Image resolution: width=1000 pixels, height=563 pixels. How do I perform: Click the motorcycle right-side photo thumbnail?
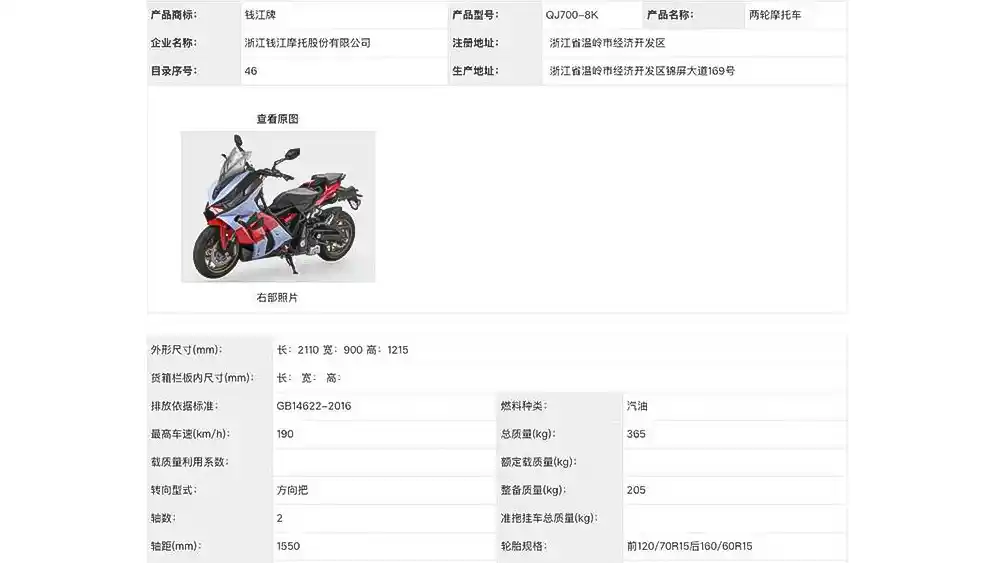(278, 207)
